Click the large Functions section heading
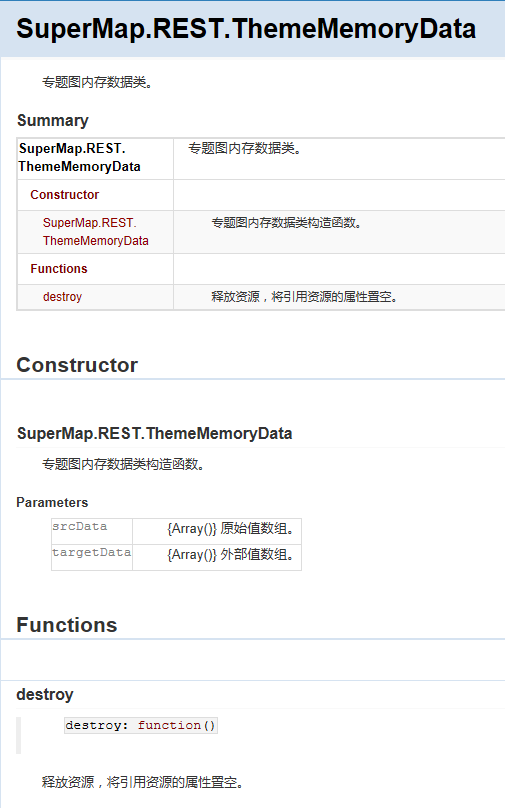 coord(67,625)
